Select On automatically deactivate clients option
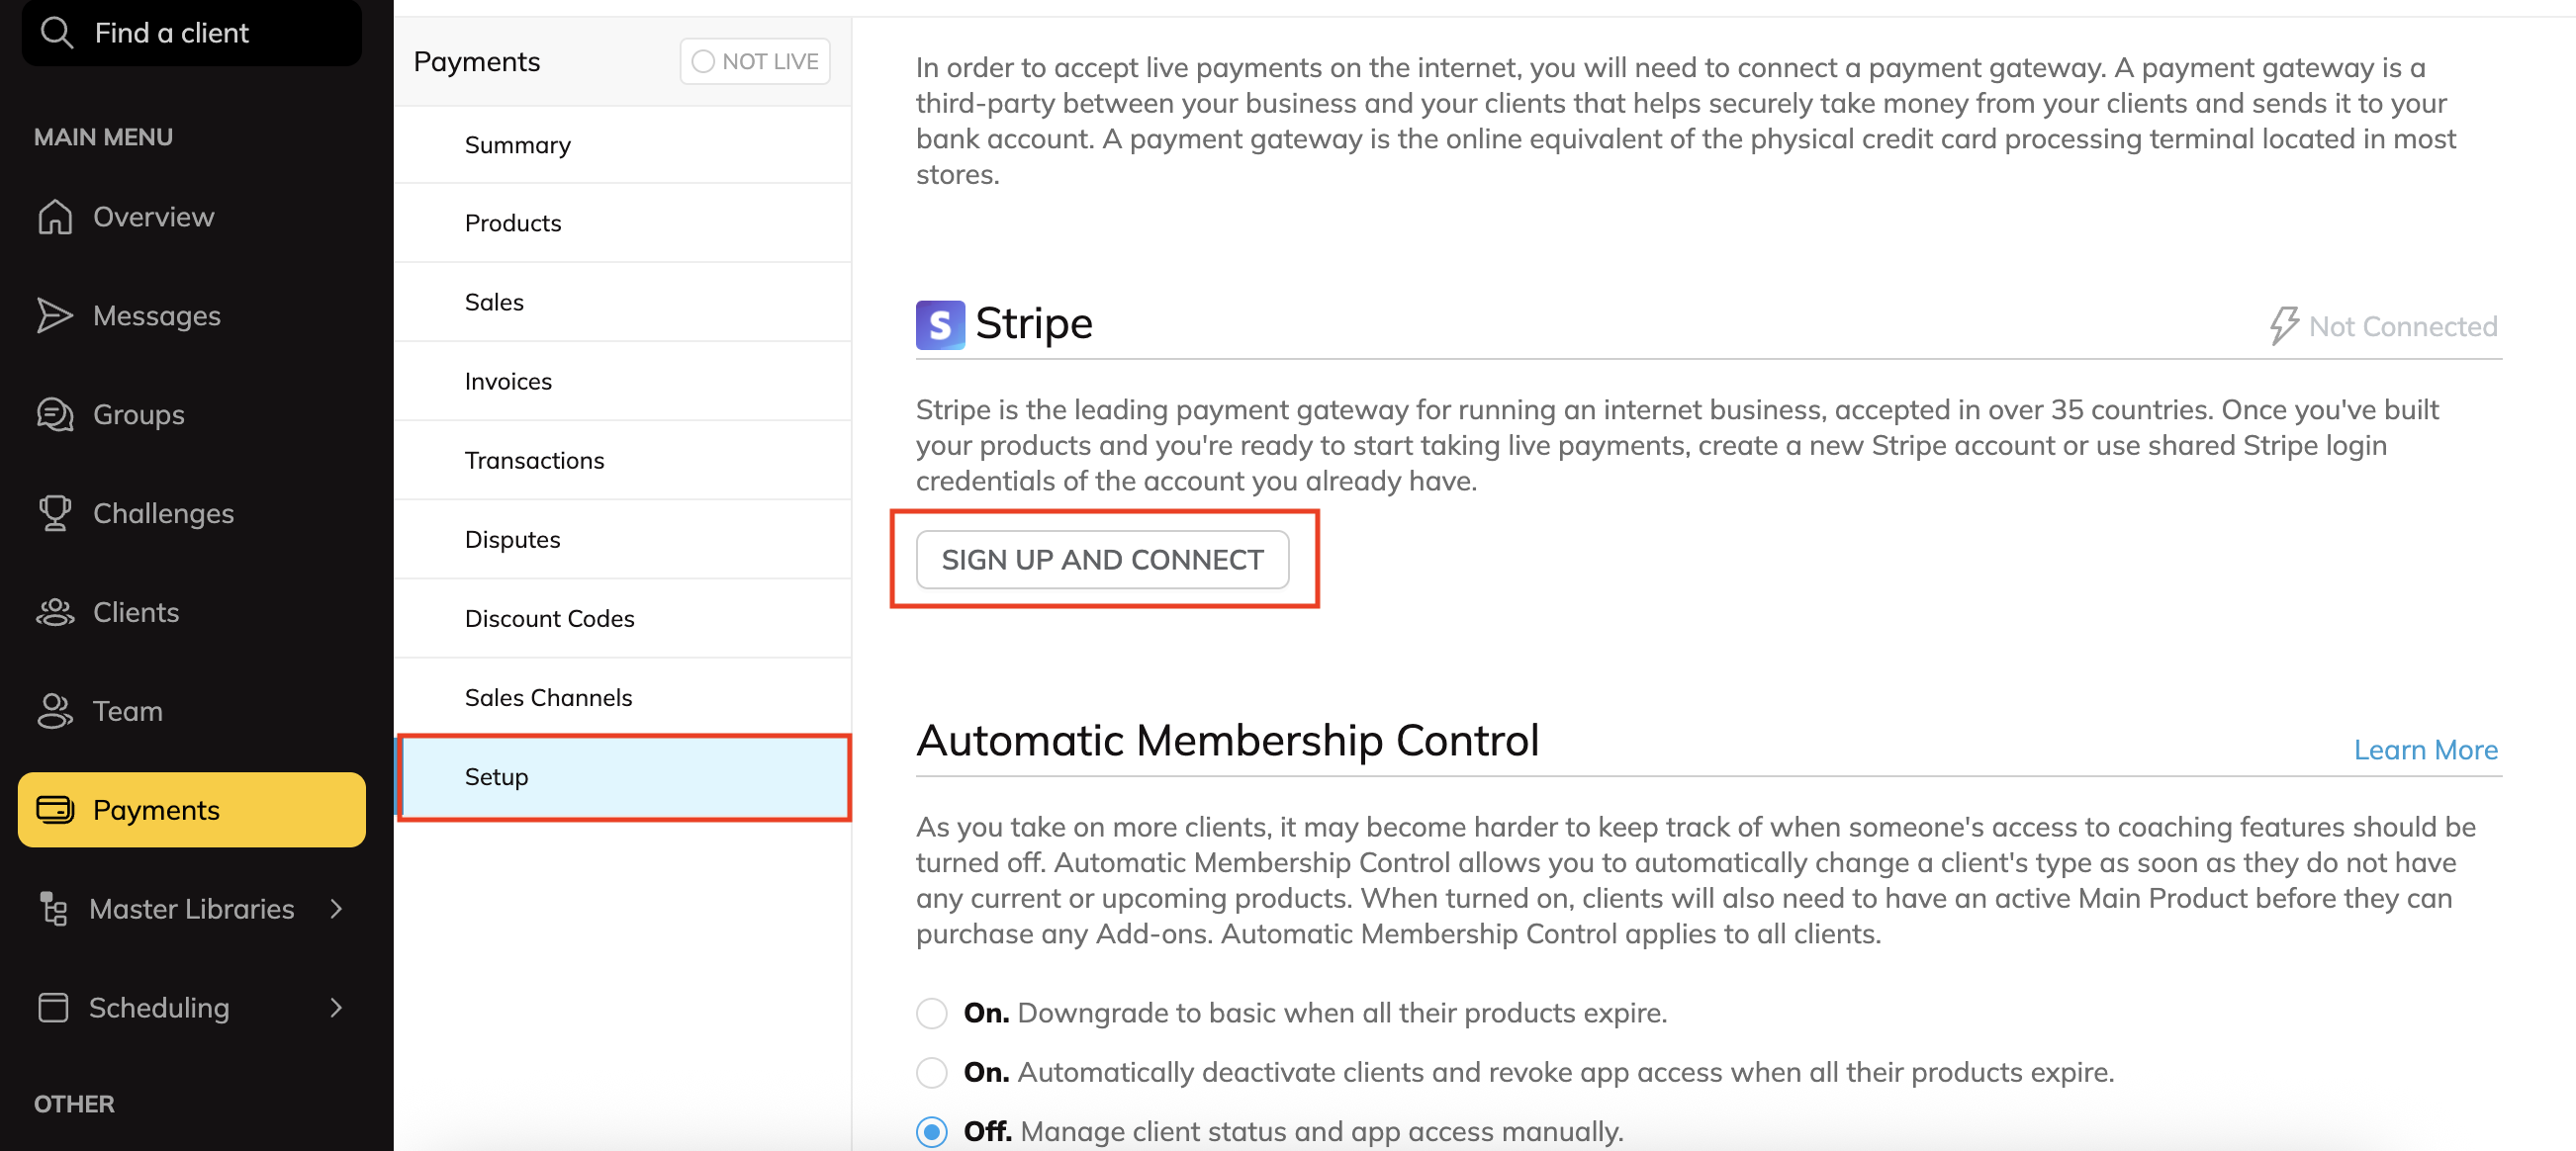The width and height of the screenshot is (2576, 1151). tap(931, 1072)
